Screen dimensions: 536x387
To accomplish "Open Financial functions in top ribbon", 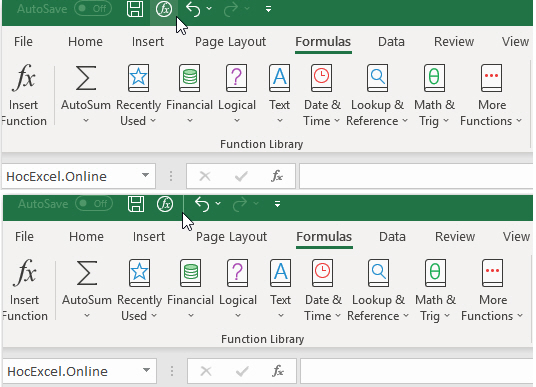I will click(x=189, y=95).
